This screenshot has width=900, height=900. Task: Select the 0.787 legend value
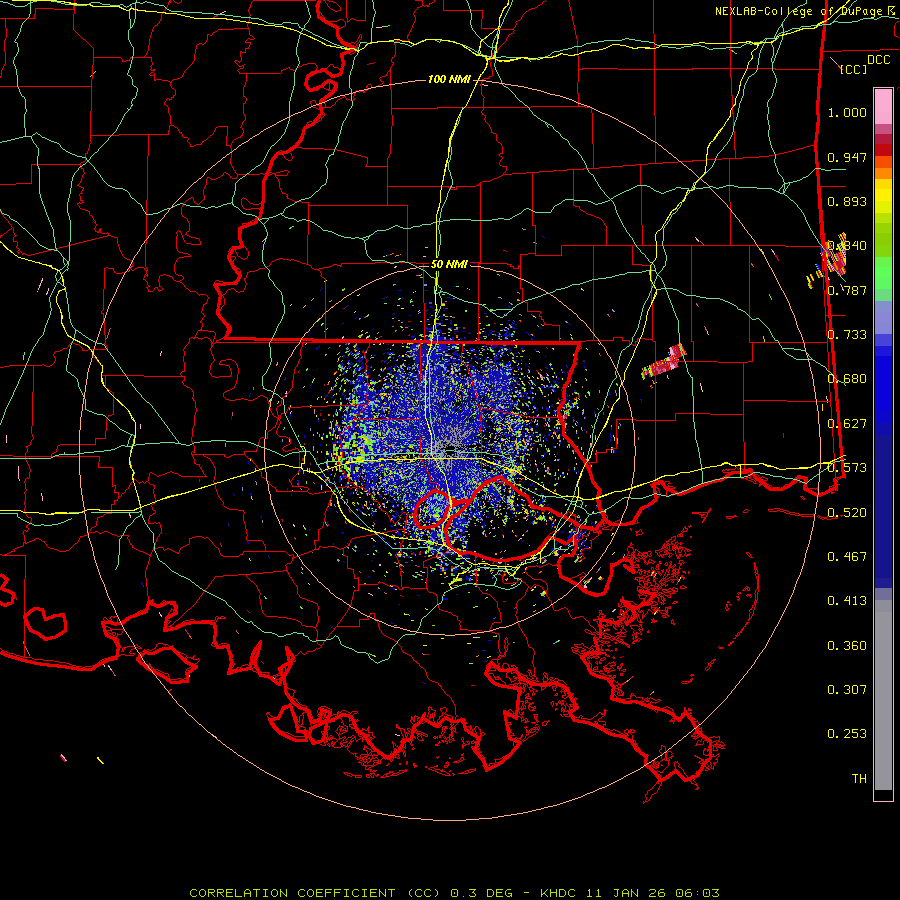847,290
